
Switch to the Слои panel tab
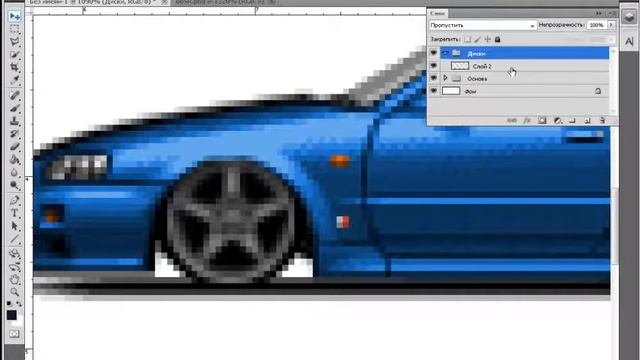tap(437, 13)
